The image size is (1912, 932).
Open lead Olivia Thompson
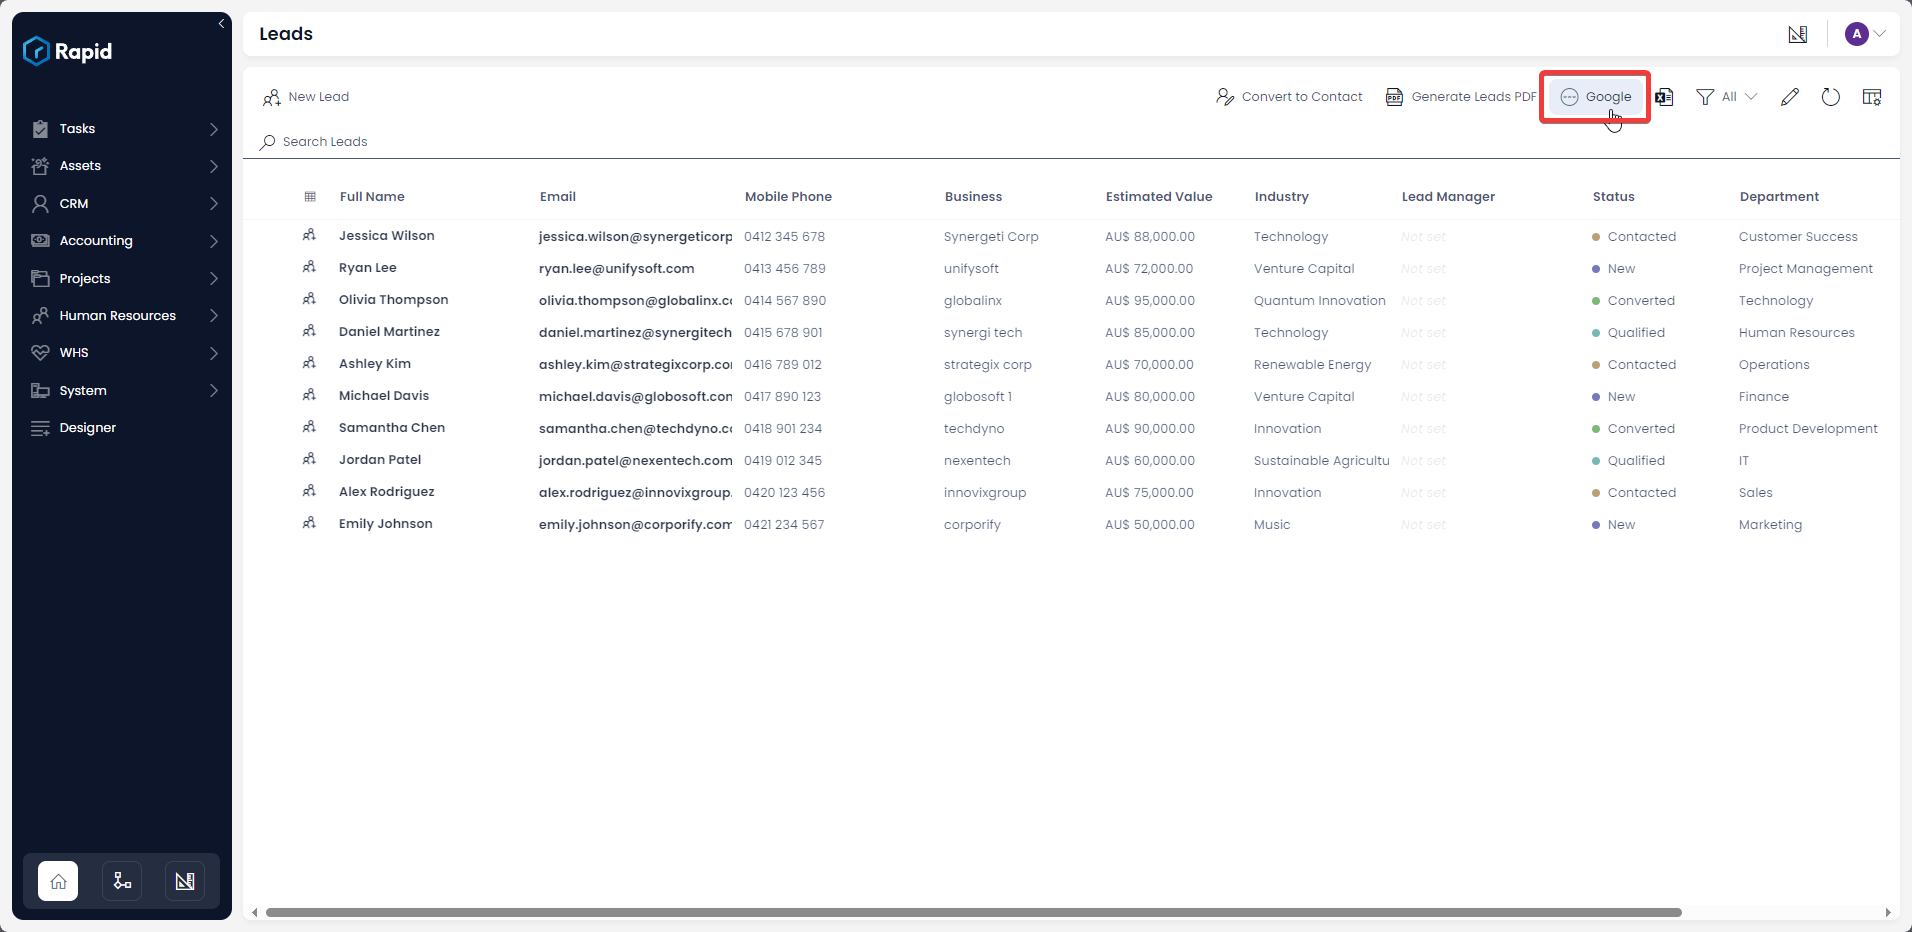click(393, 300)
